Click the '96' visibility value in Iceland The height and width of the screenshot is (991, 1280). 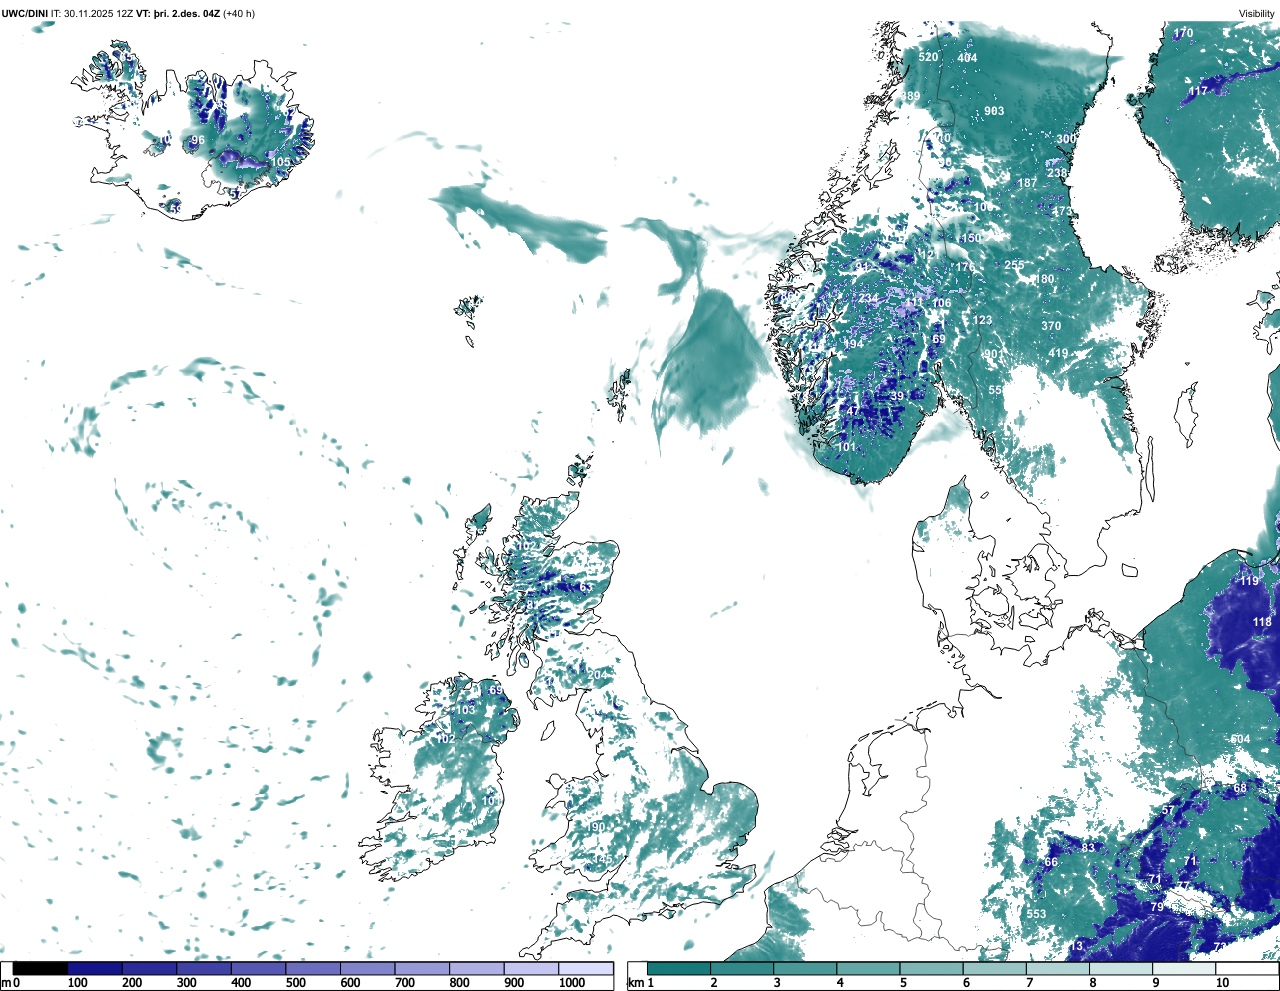[198, 141]
